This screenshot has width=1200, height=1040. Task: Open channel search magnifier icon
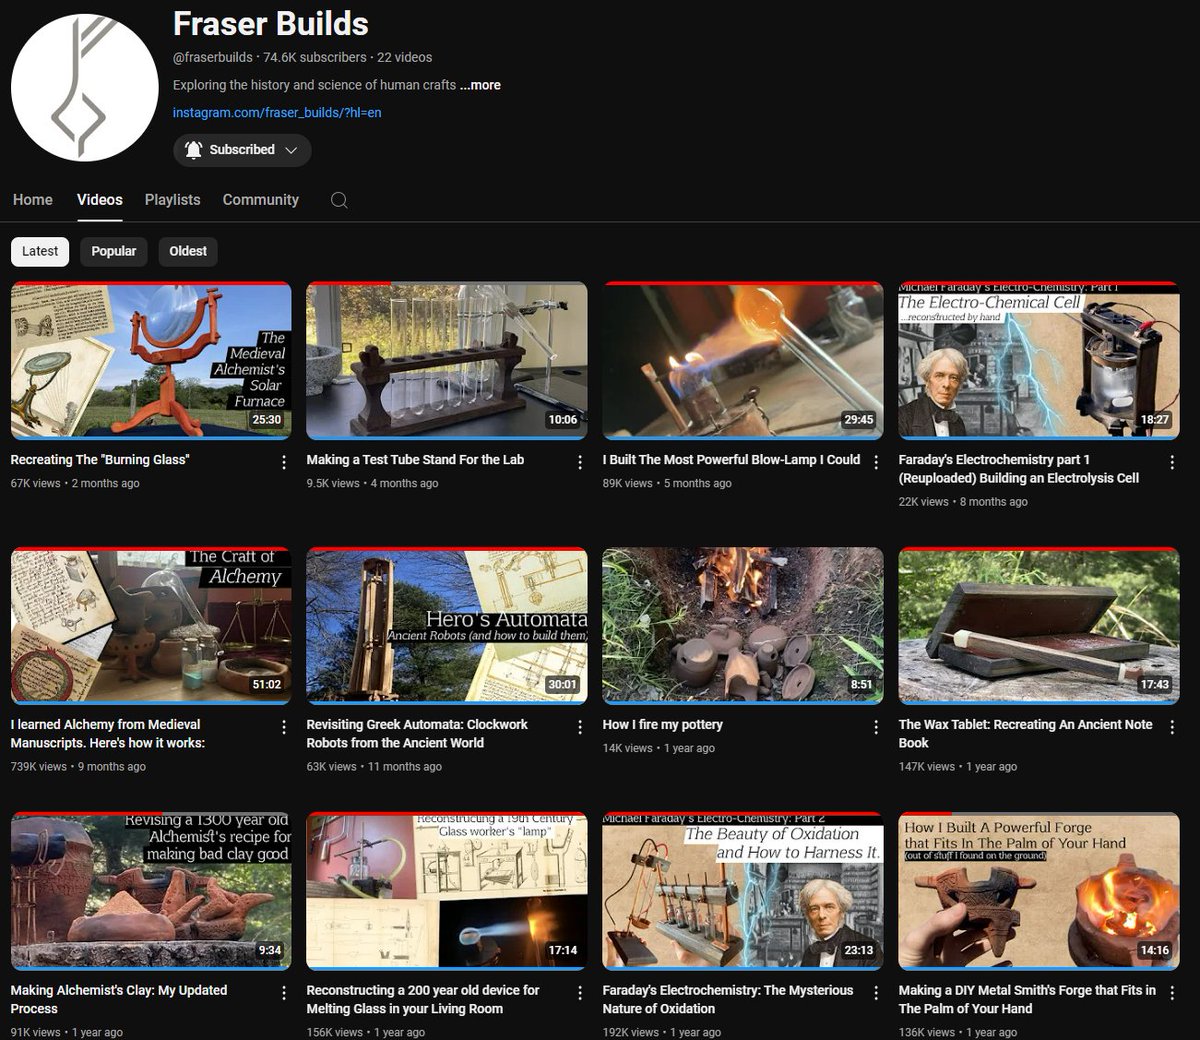pyautogui.click(x=340, y=200)
